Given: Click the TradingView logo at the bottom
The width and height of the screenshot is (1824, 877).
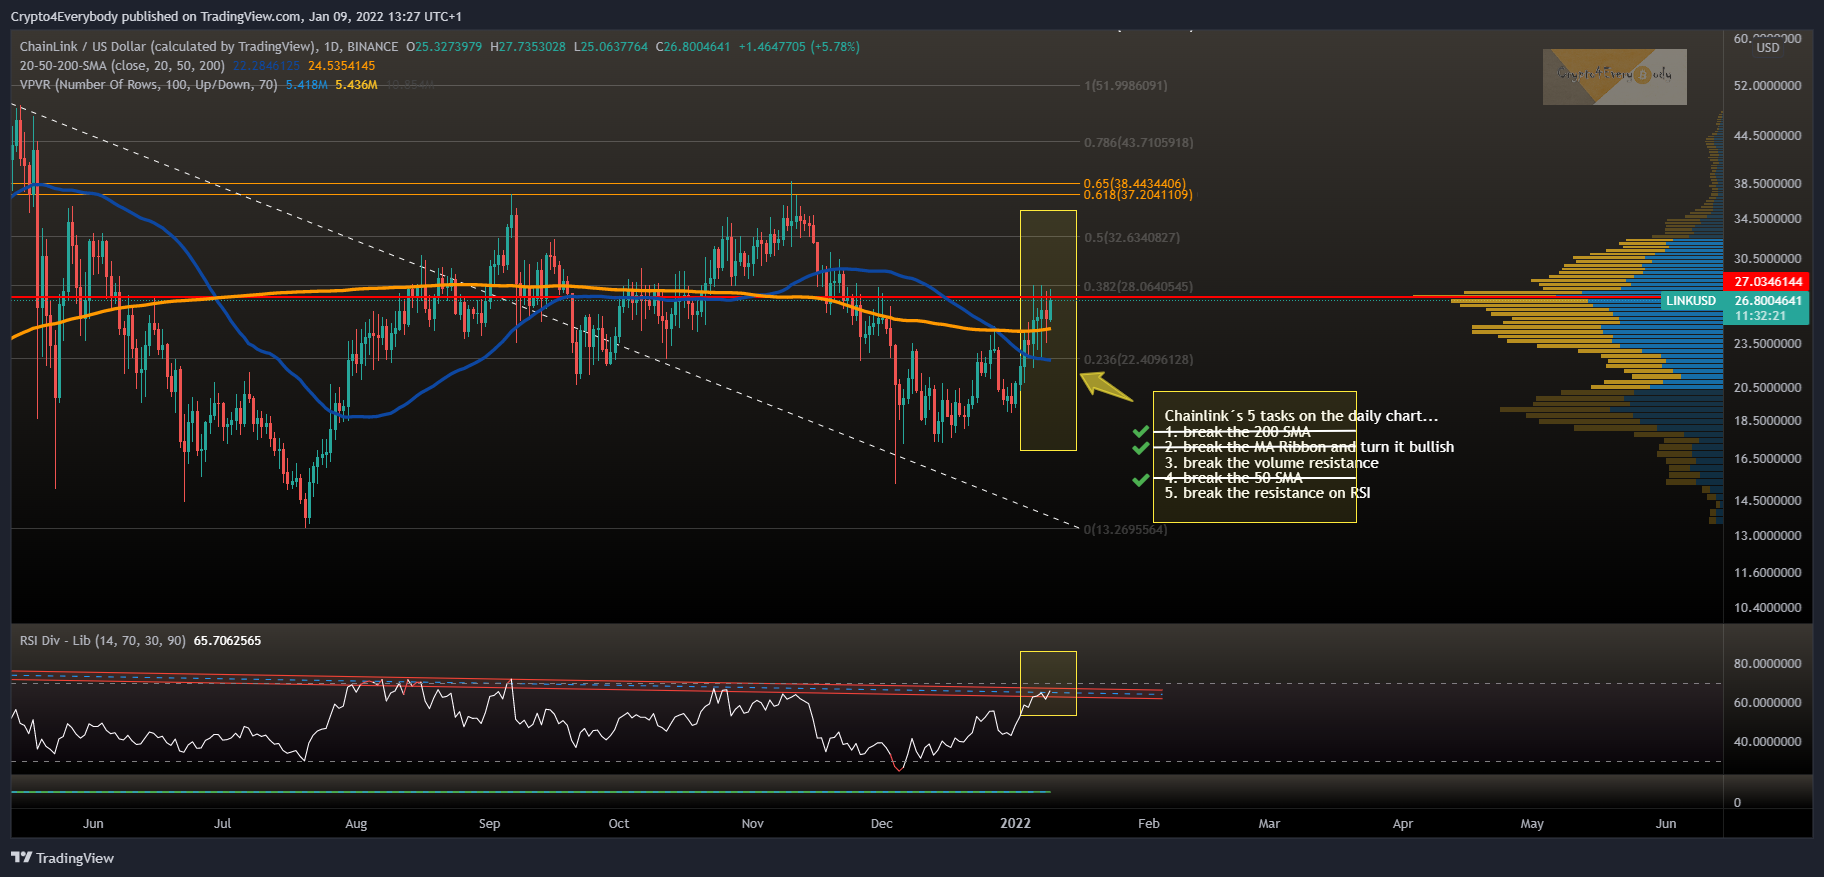Looking at the screenshot, I should pyautogui.click(x=62, y=858).
